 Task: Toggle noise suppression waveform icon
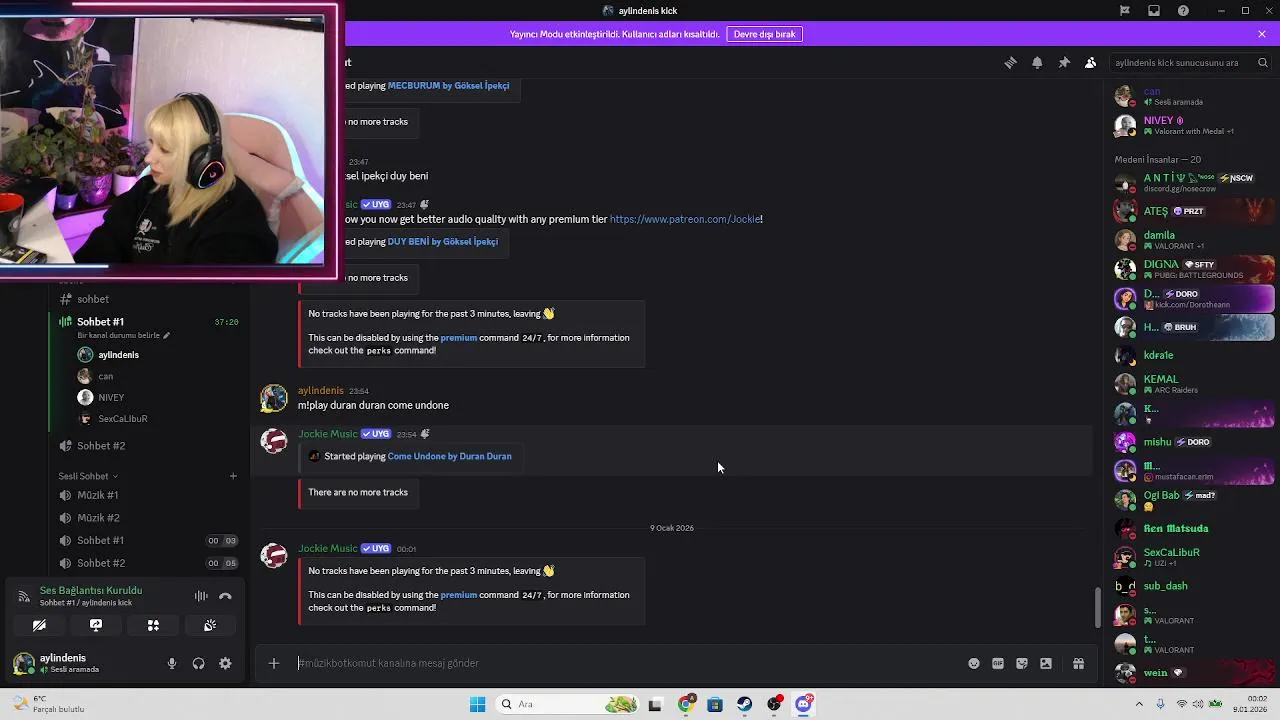click(x=201, y=596)
